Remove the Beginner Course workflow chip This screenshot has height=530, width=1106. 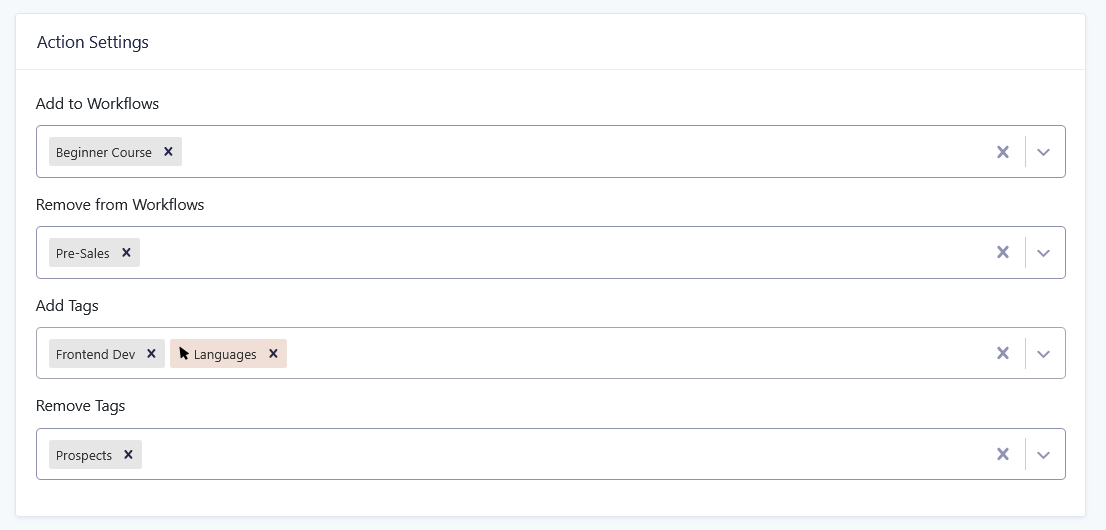169,152
